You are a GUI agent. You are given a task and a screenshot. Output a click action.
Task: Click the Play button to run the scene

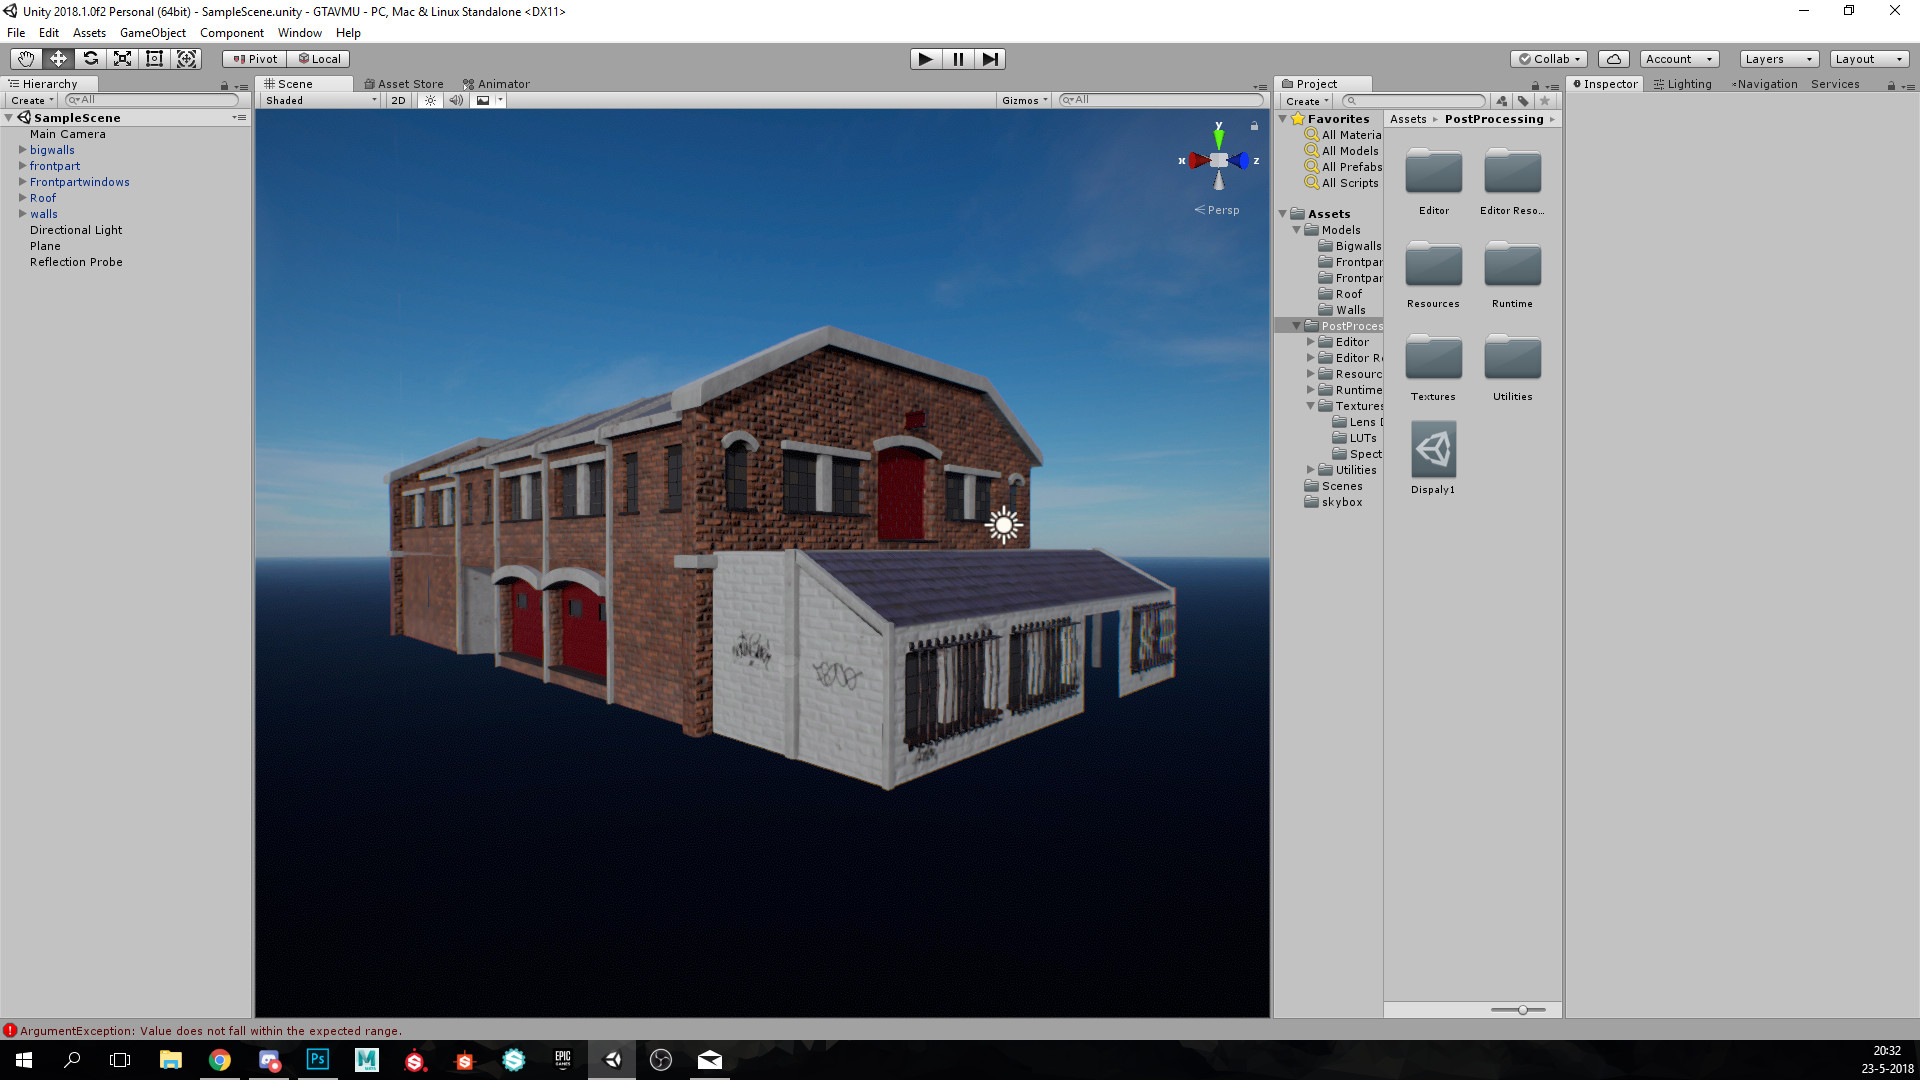[x=925, y=59]
